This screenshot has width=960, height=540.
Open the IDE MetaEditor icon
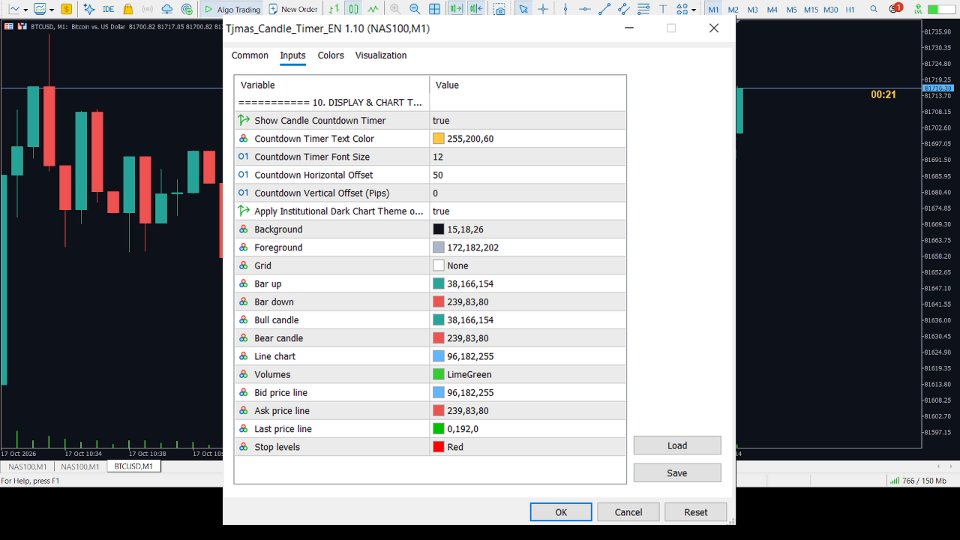[x=108, y=9]
